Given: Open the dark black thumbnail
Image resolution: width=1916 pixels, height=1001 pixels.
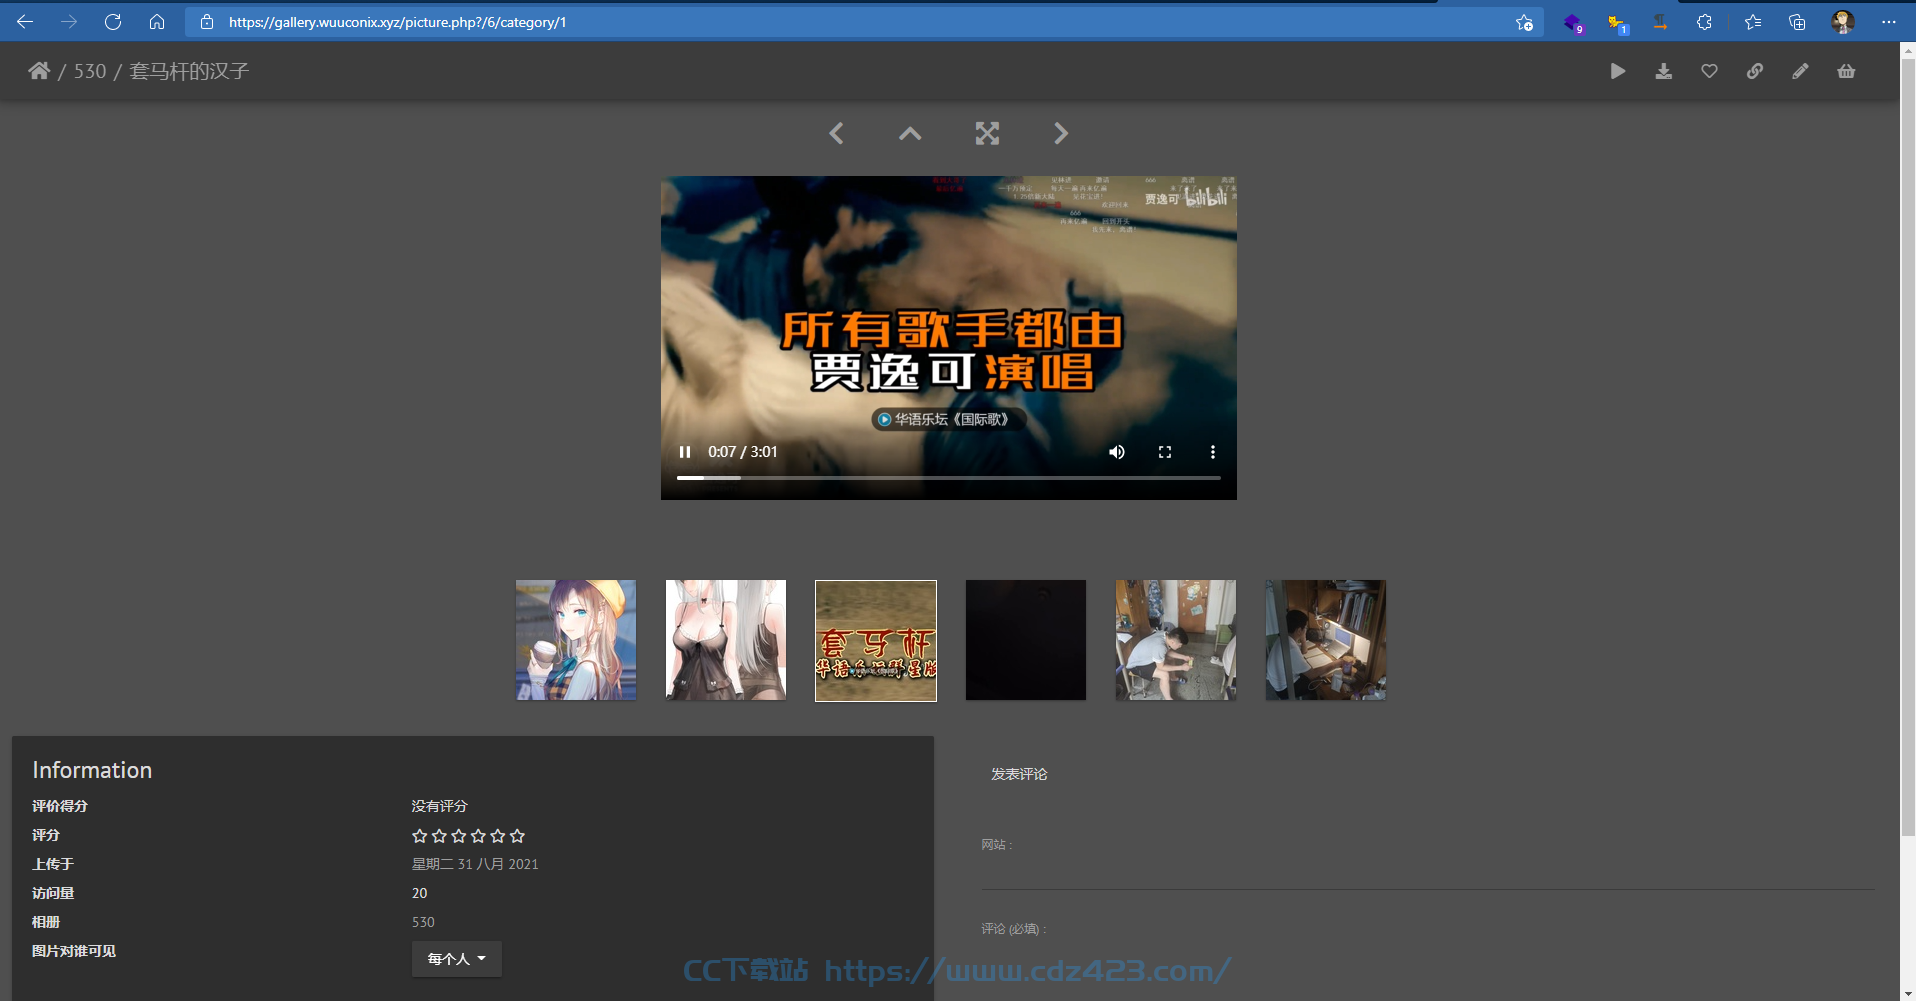Looking at the screenshot, I should click(x=1026, y=640).
